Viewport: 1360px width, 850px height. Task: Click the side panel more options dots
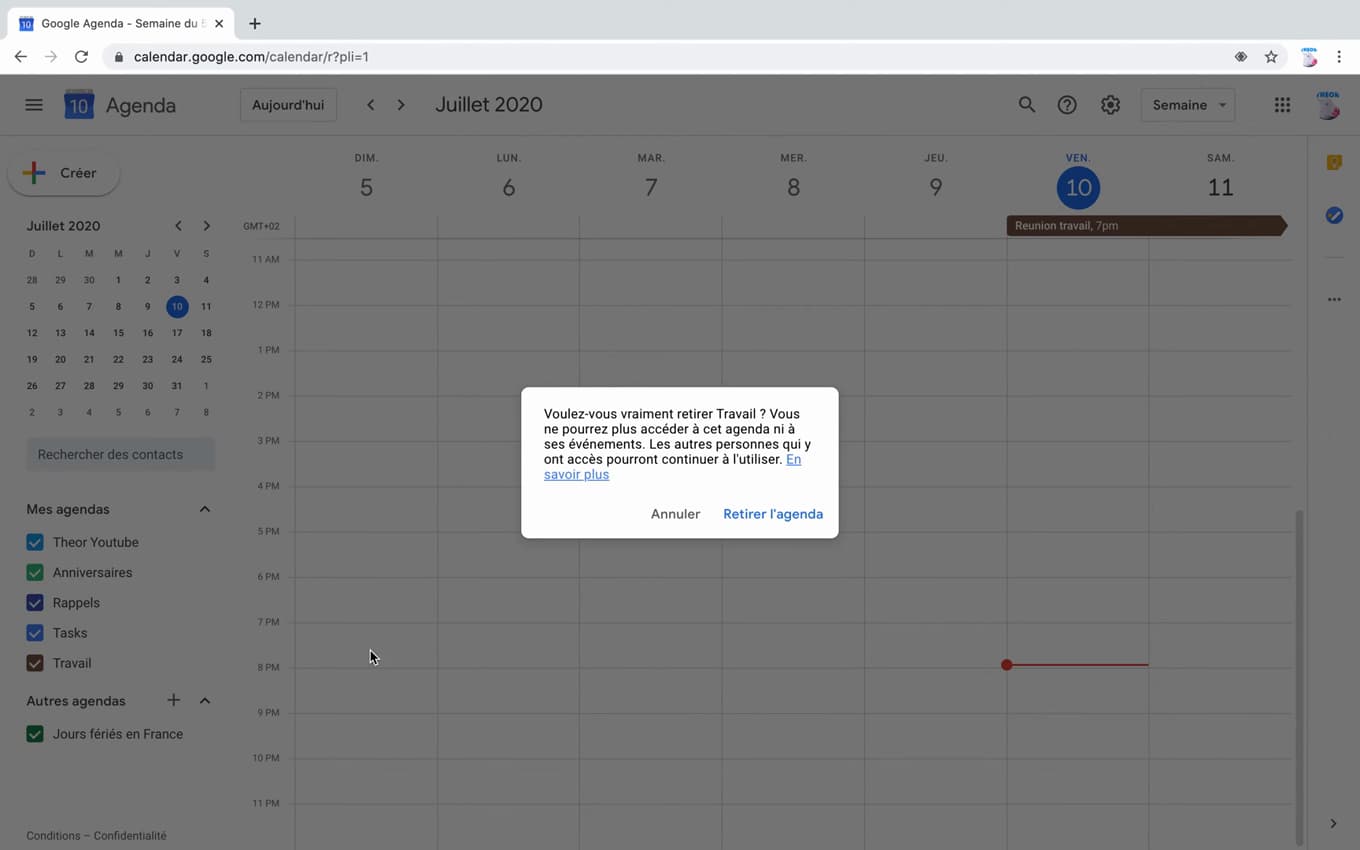pyautogui.click(x=1334, y=299)
